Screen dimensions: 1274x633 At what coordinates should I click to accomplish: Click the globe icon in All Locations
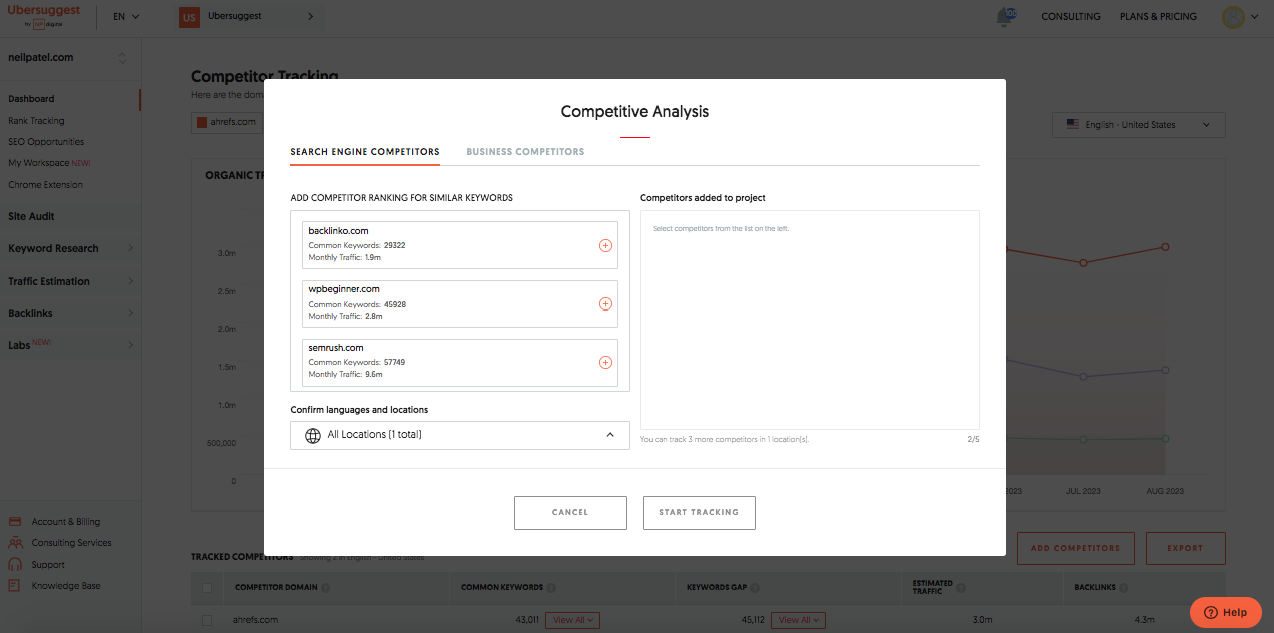coord(313,435)
